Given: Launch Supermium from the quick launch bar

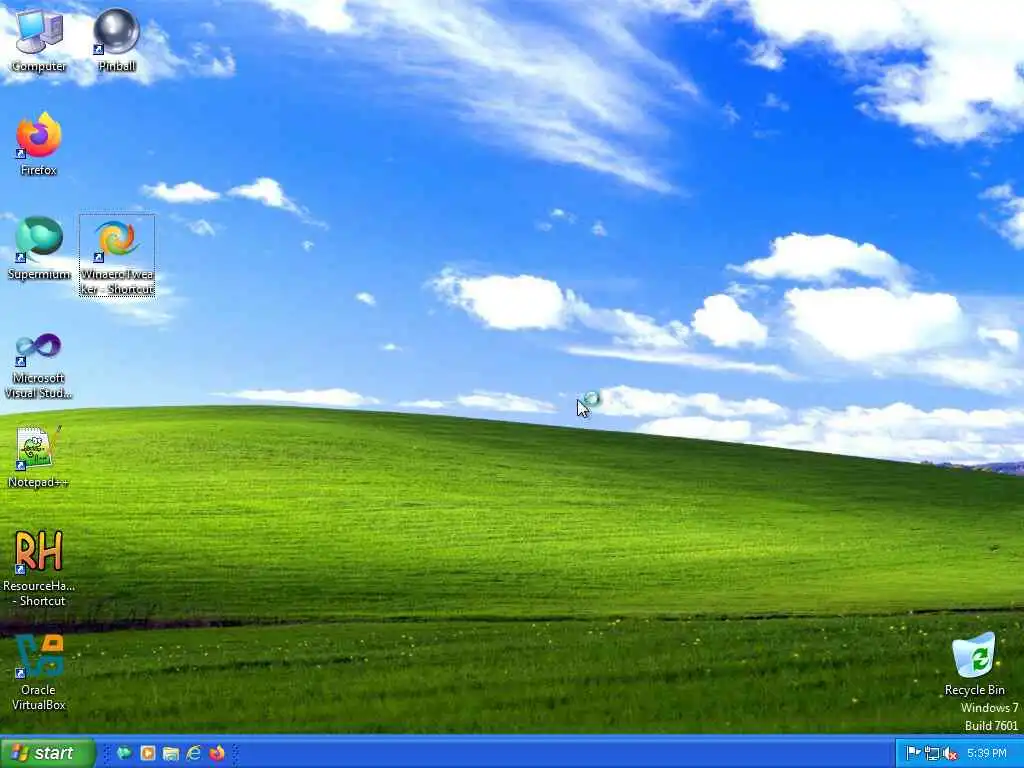Looking at the screenshot, I should [123, 753].
